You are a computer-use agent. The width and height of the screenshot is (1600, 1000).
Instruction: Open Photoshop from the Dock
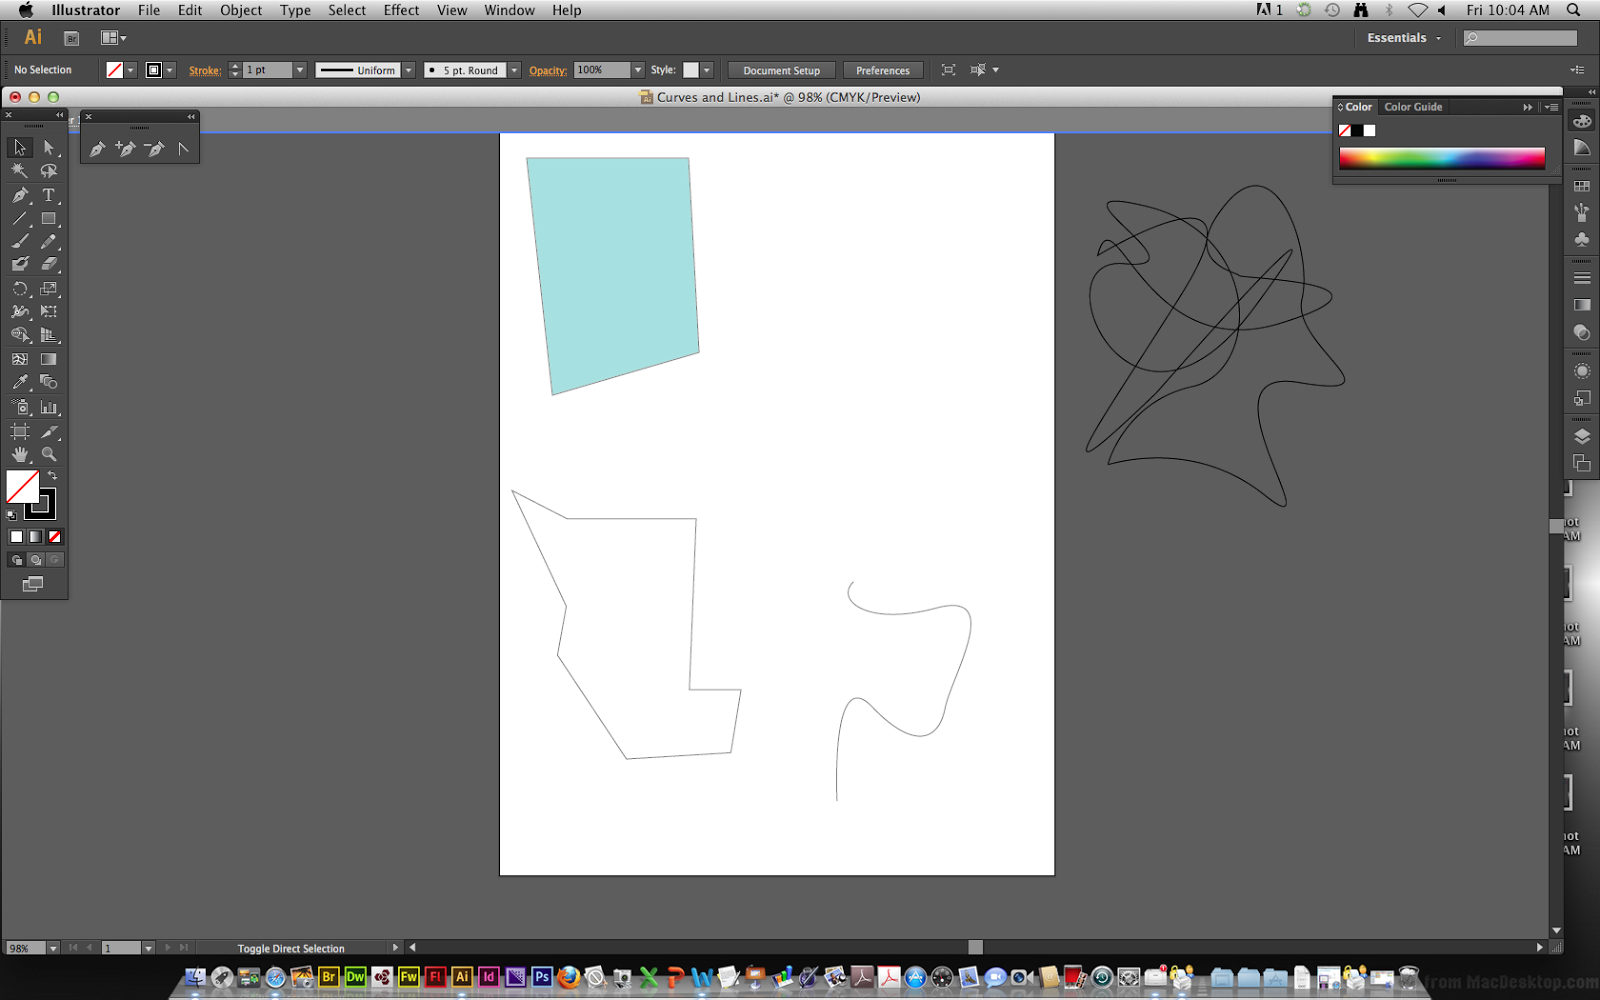tap(541, 978)
